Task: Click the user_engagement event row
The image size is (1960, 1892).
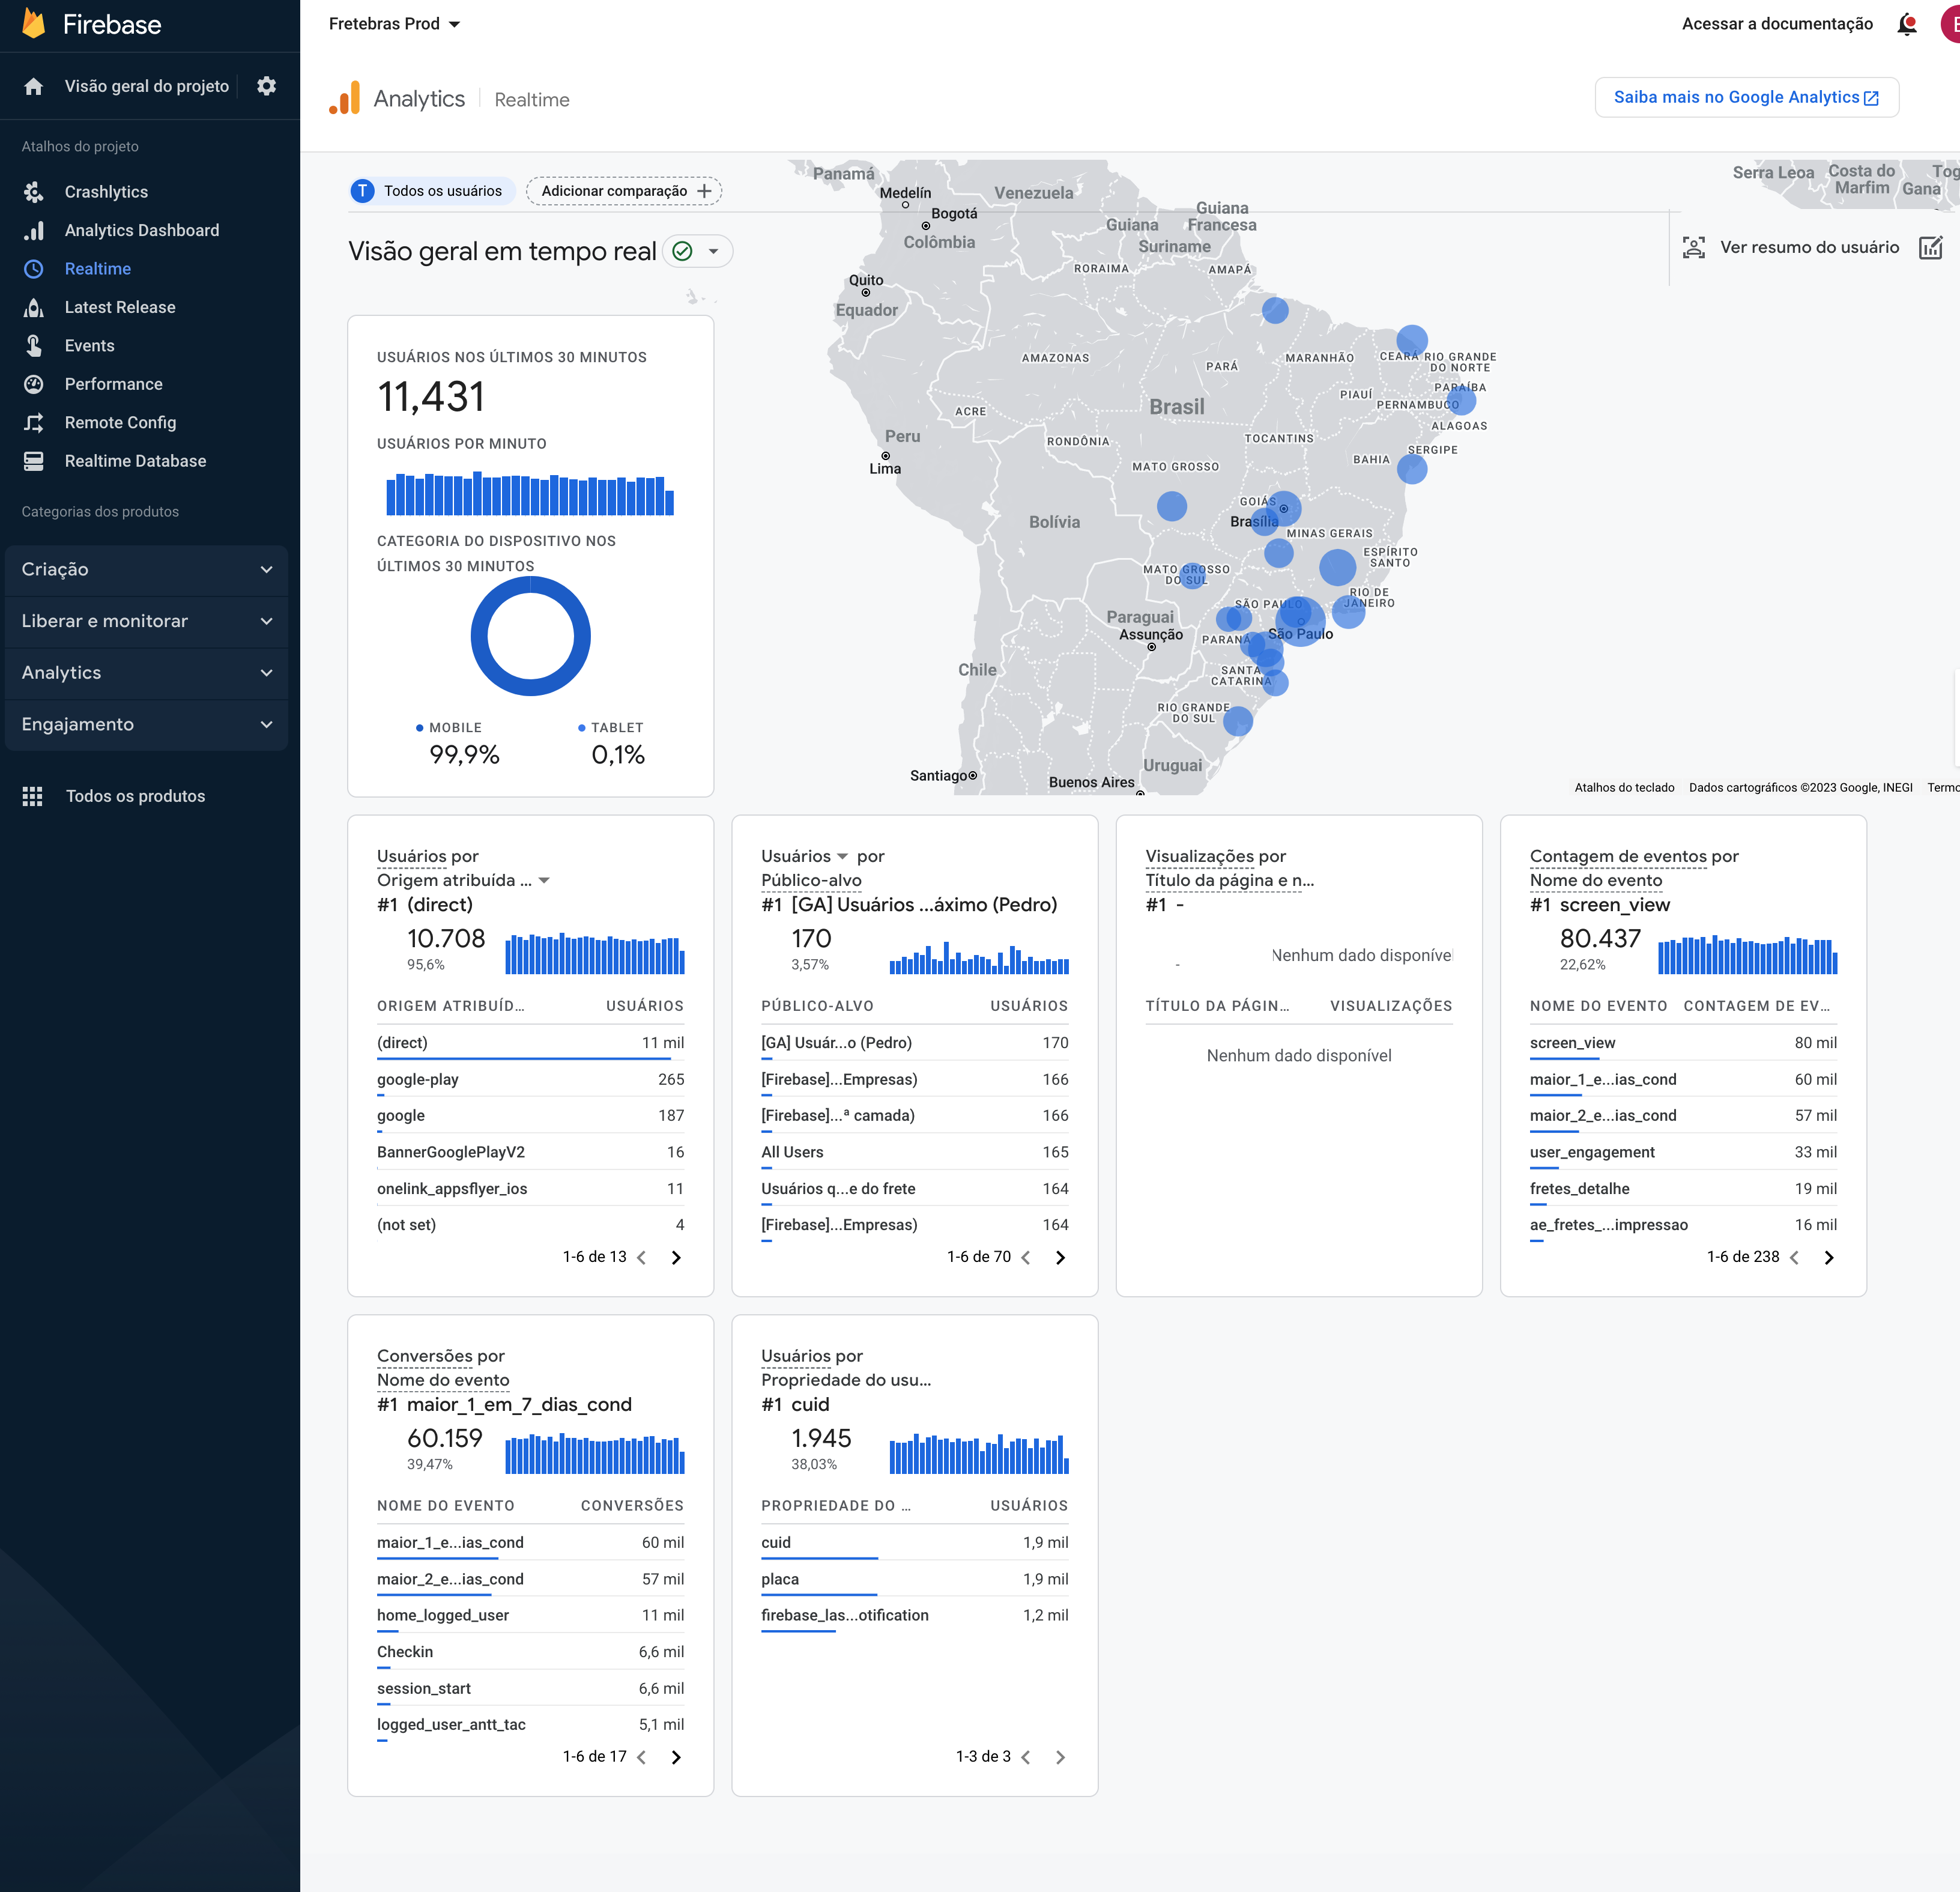Action: click(x=1683, y=1152)
